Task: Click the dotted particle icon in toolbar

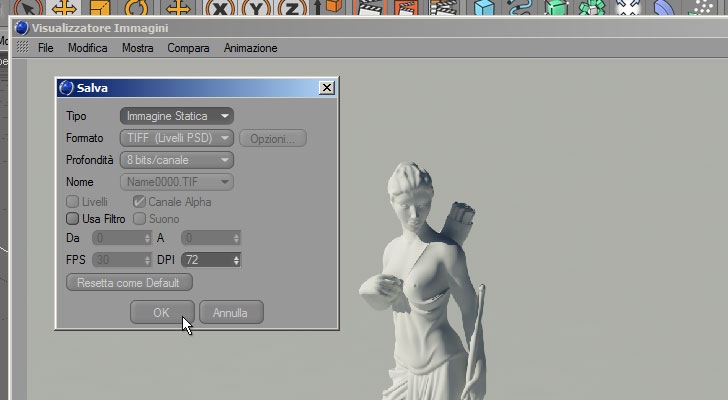Action: pyautogui.click(x=702, y=7)
